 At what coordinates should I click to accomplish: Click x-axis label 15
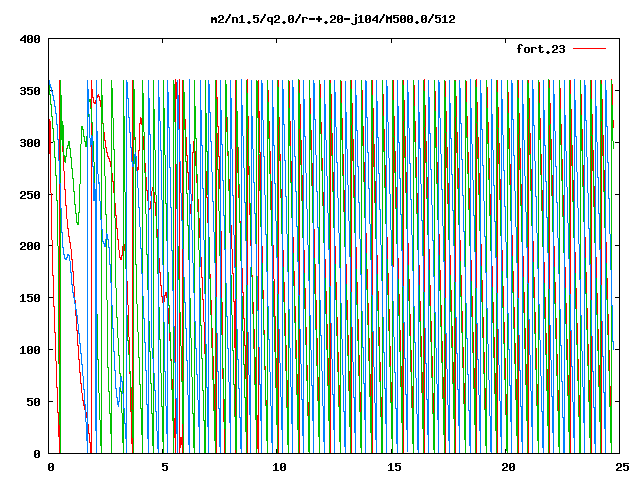(x=394, y=467)
